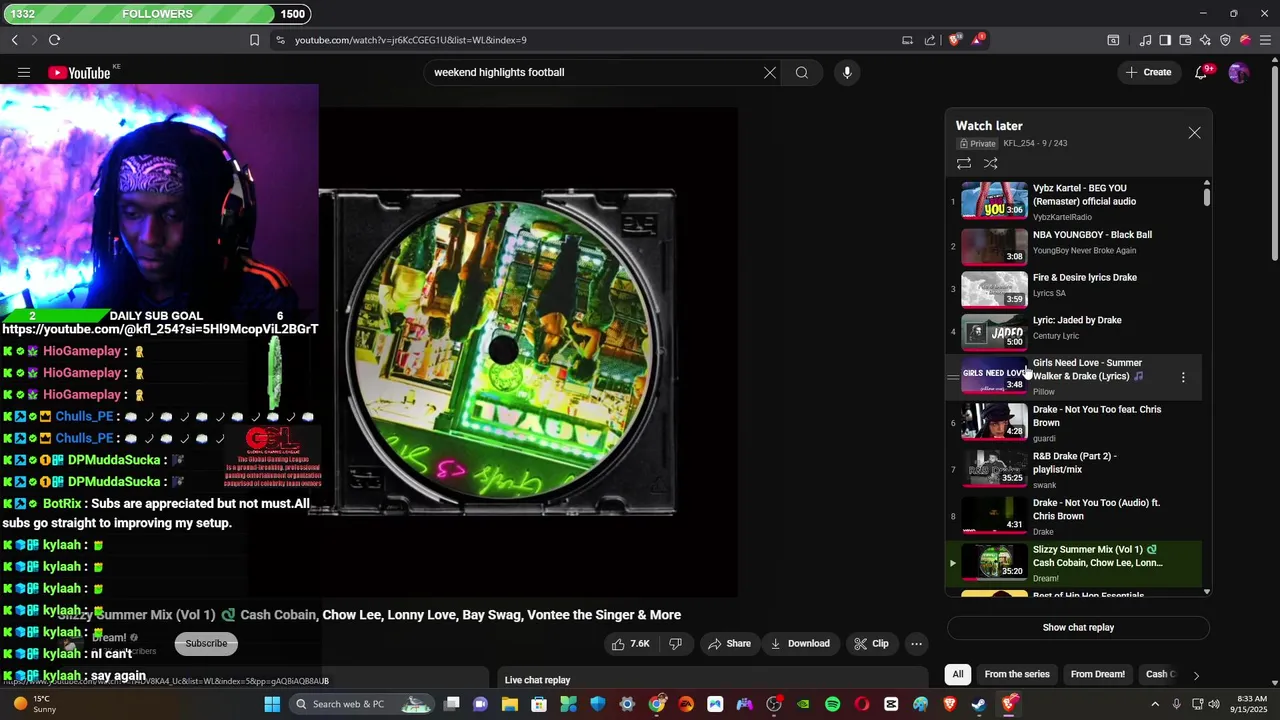
Task: Bookmark this page icon in address bar
Action: pyautogui.click(x=254, y=40)
